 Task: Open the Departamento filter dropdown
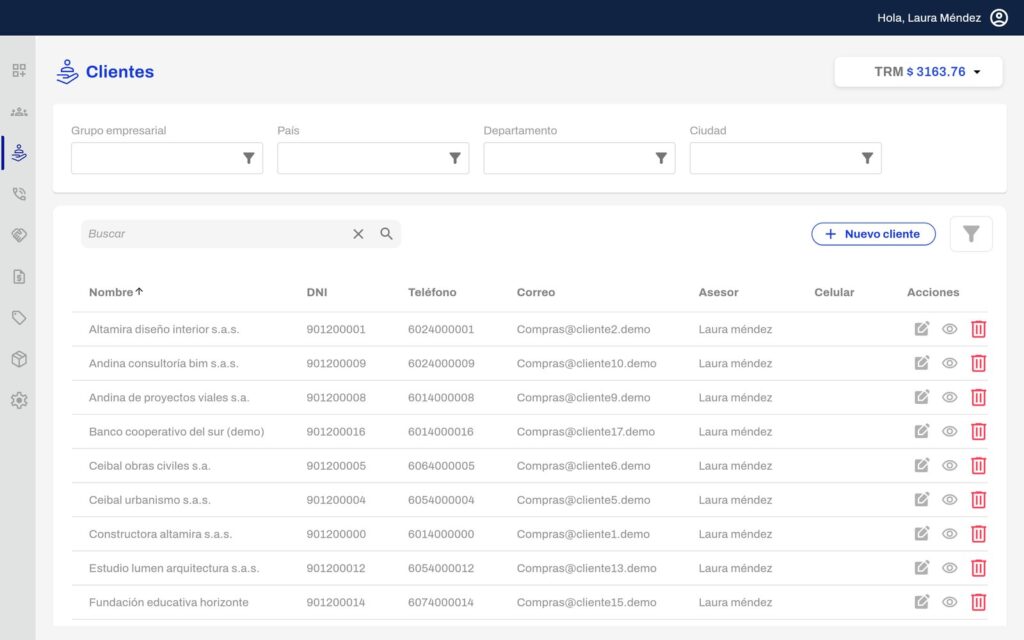(579, 158)
